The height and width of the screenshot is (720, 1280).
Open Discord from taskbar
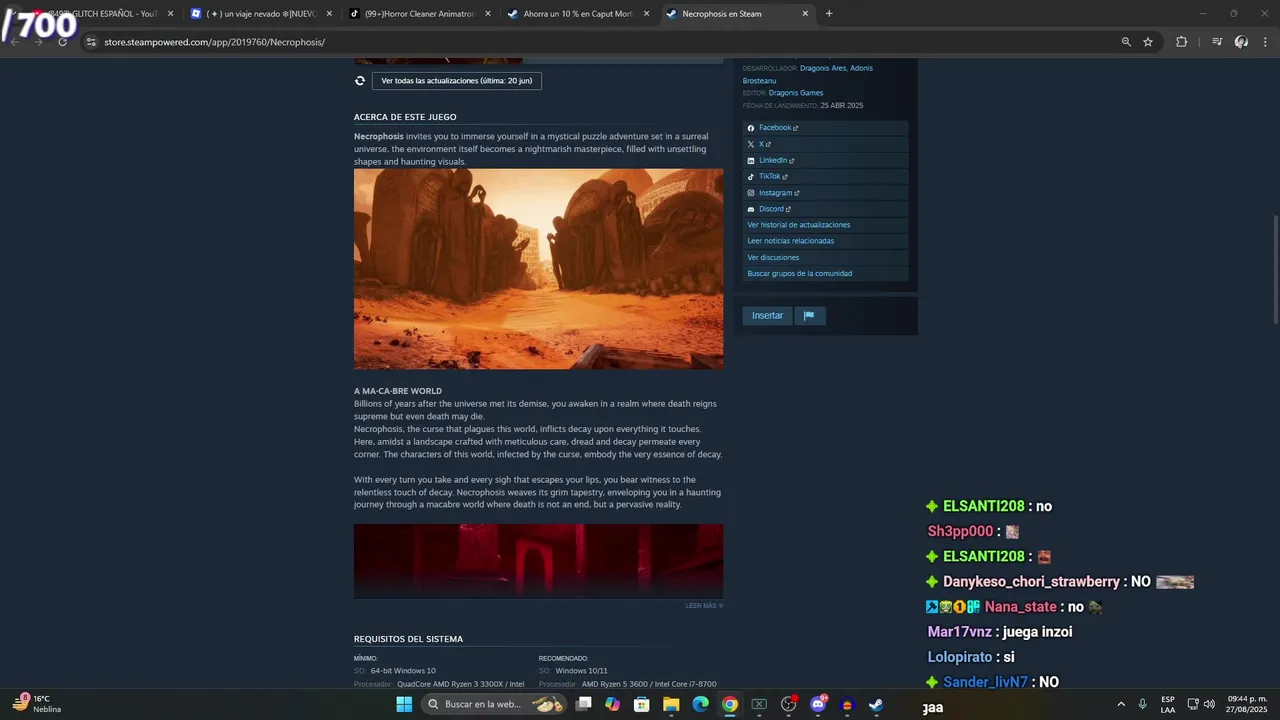[x=818, y=704]
